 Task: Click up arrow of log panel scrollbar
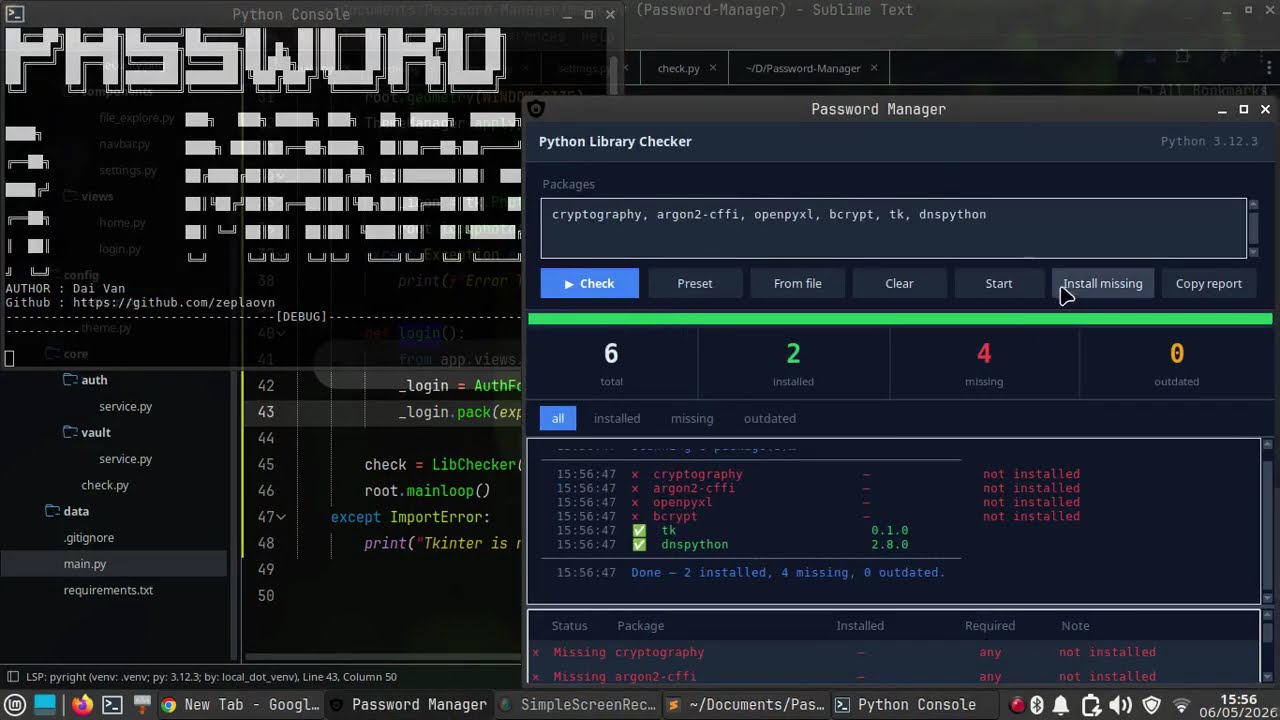(x=1269, y=444)
